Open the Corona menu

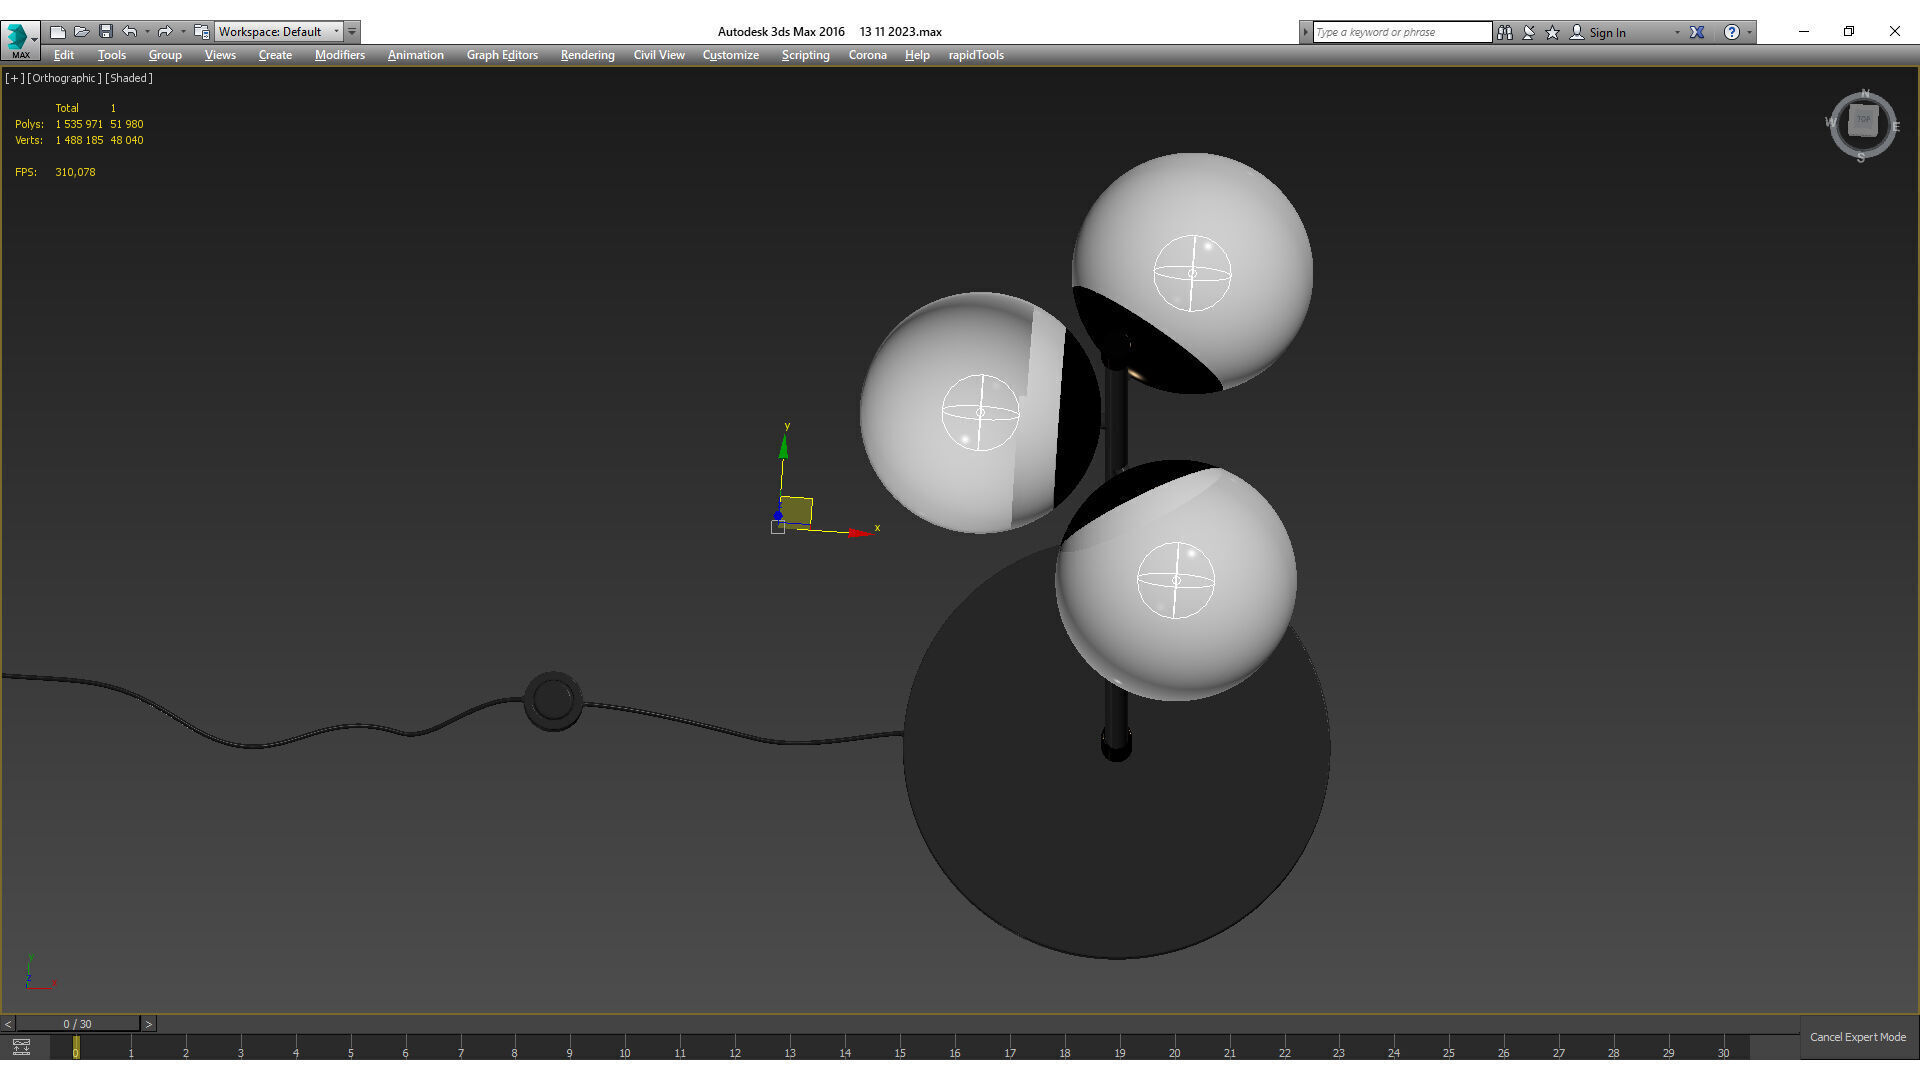pyautogui.click(x=867, y=55)
